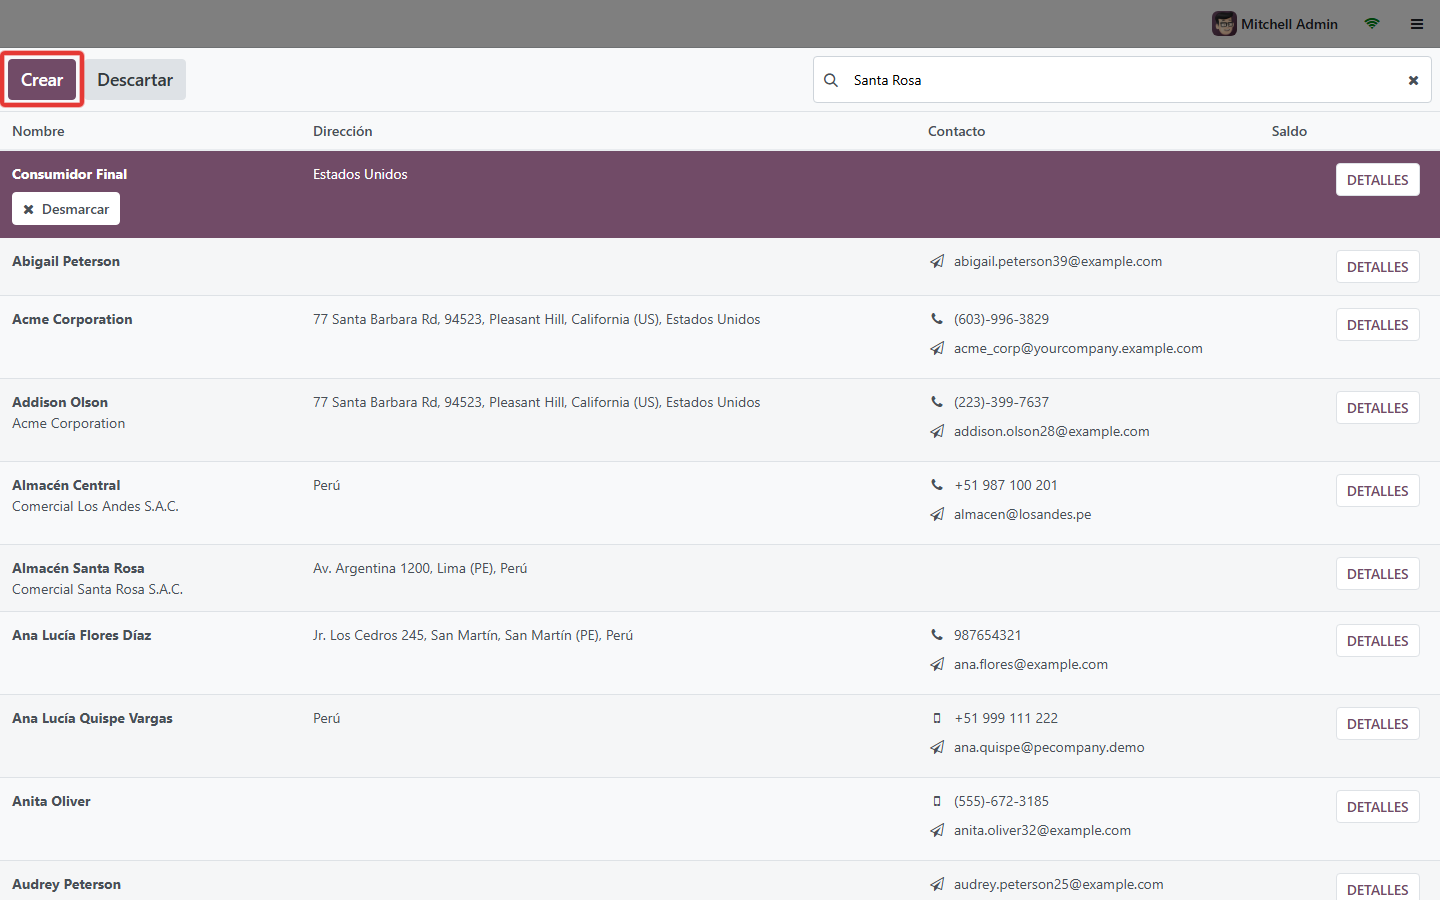Select the Ana Lucía Flores Díaz row
Screen dimensions: 1440x900
(x=720, y=653)
